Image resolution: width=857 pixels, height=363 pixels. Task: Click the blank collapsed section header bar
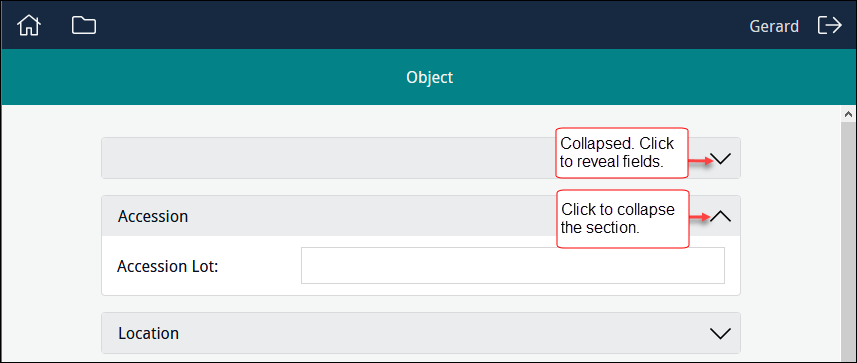pos(328,158)
